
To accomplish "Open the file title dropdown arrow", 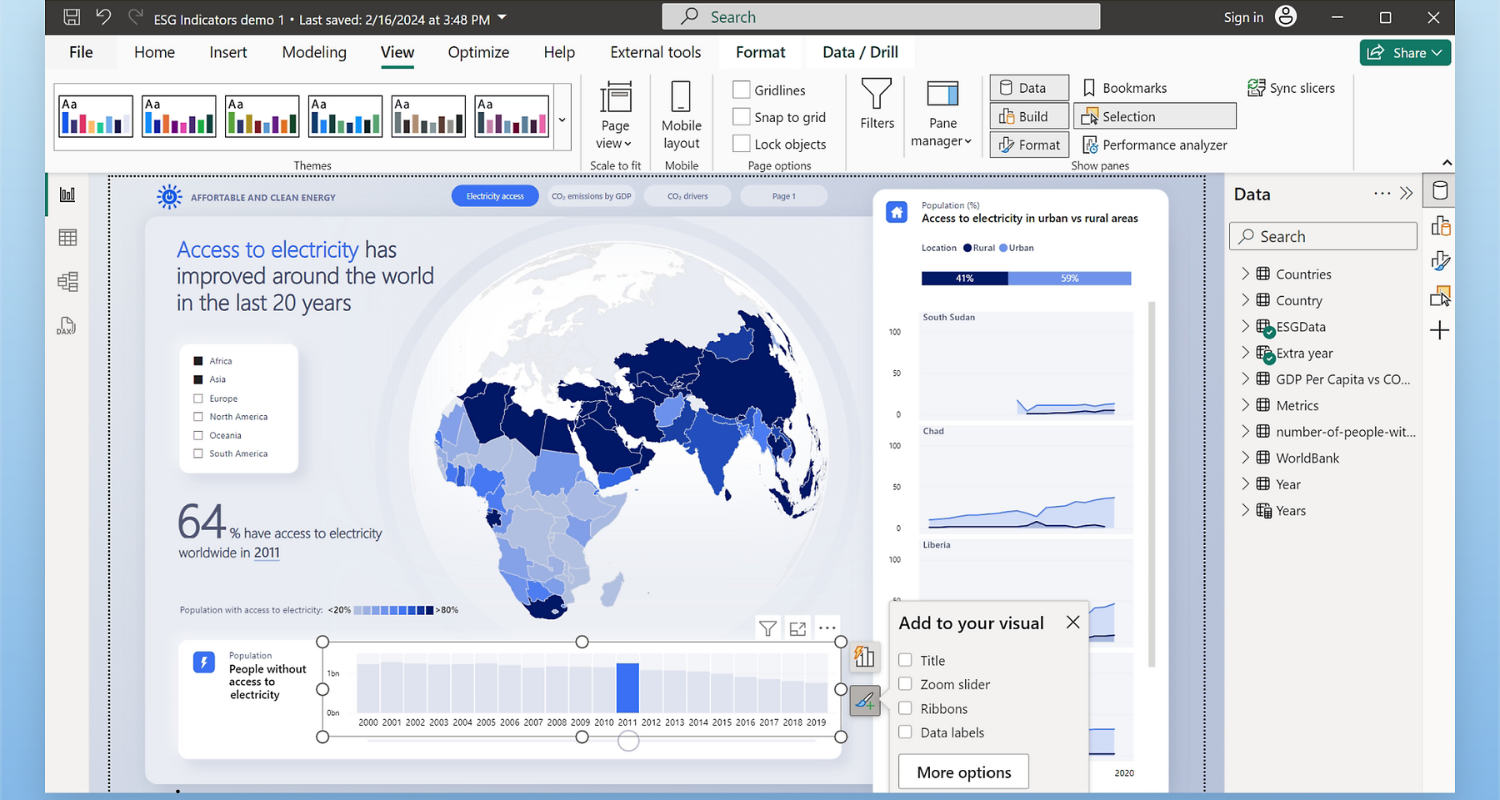I will coord(501,18).
